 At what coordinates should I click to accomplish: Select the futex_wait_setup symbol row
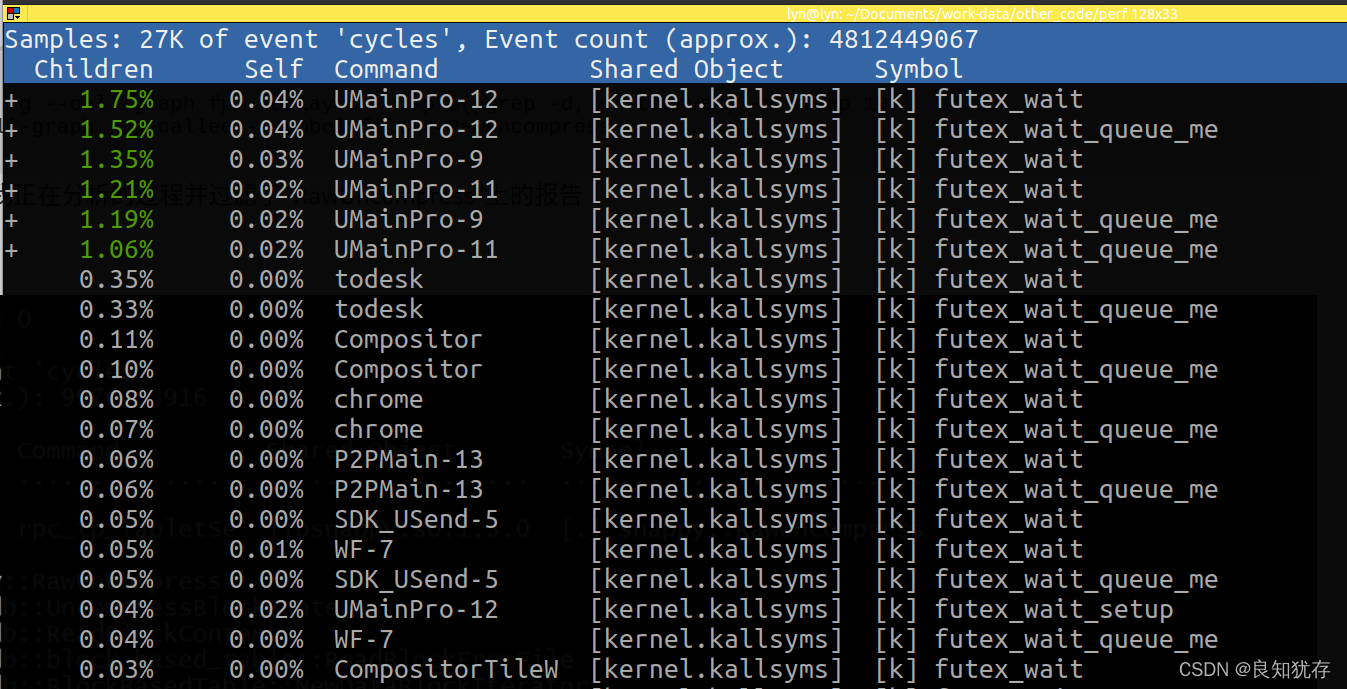click(1054, 610)
